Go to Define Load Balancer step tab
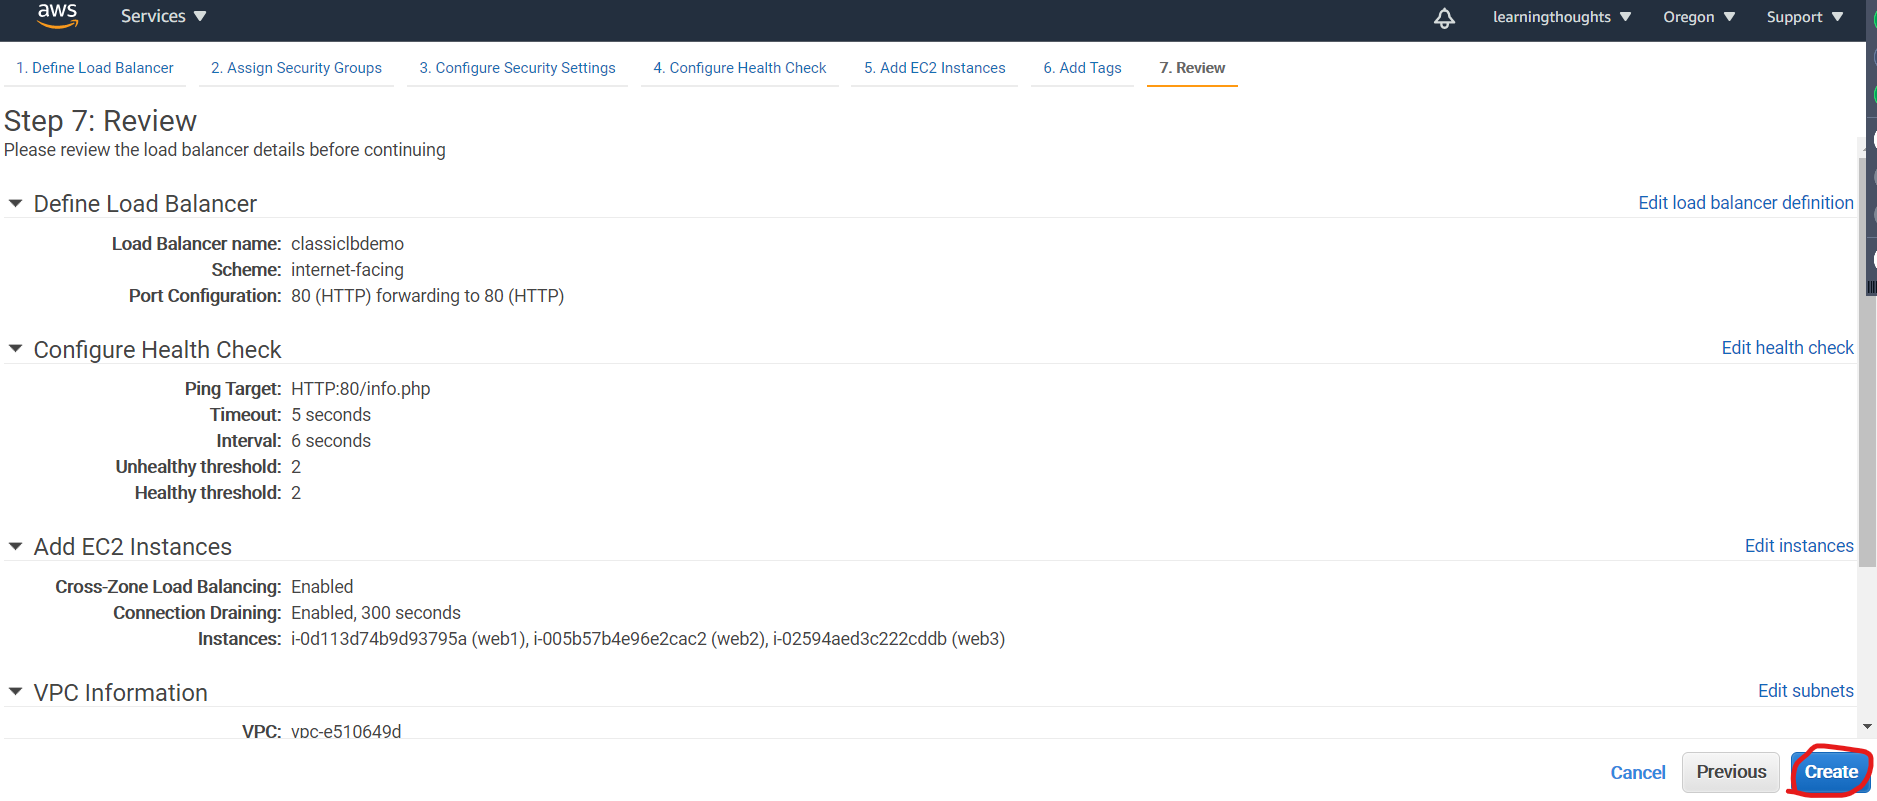The height and width of the screenshot is (801, 1877). click(x=95, y=68)
